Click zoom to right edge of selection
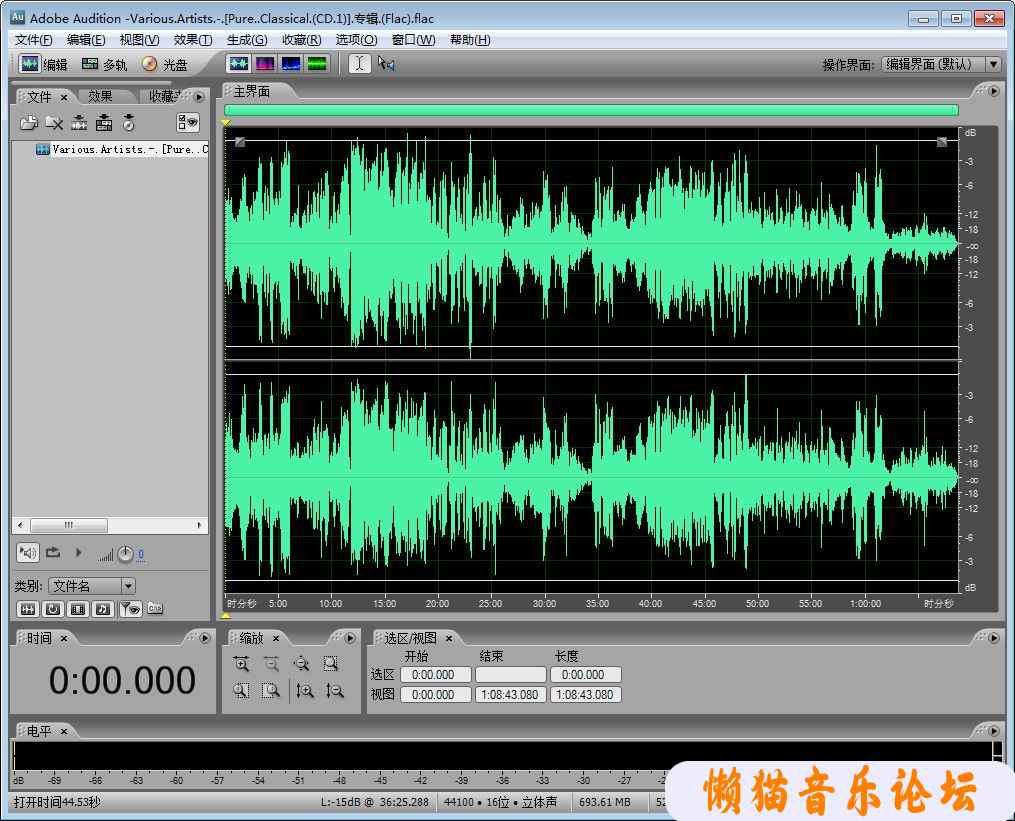Screen dimensions: 1015x821 pos(271,691)
